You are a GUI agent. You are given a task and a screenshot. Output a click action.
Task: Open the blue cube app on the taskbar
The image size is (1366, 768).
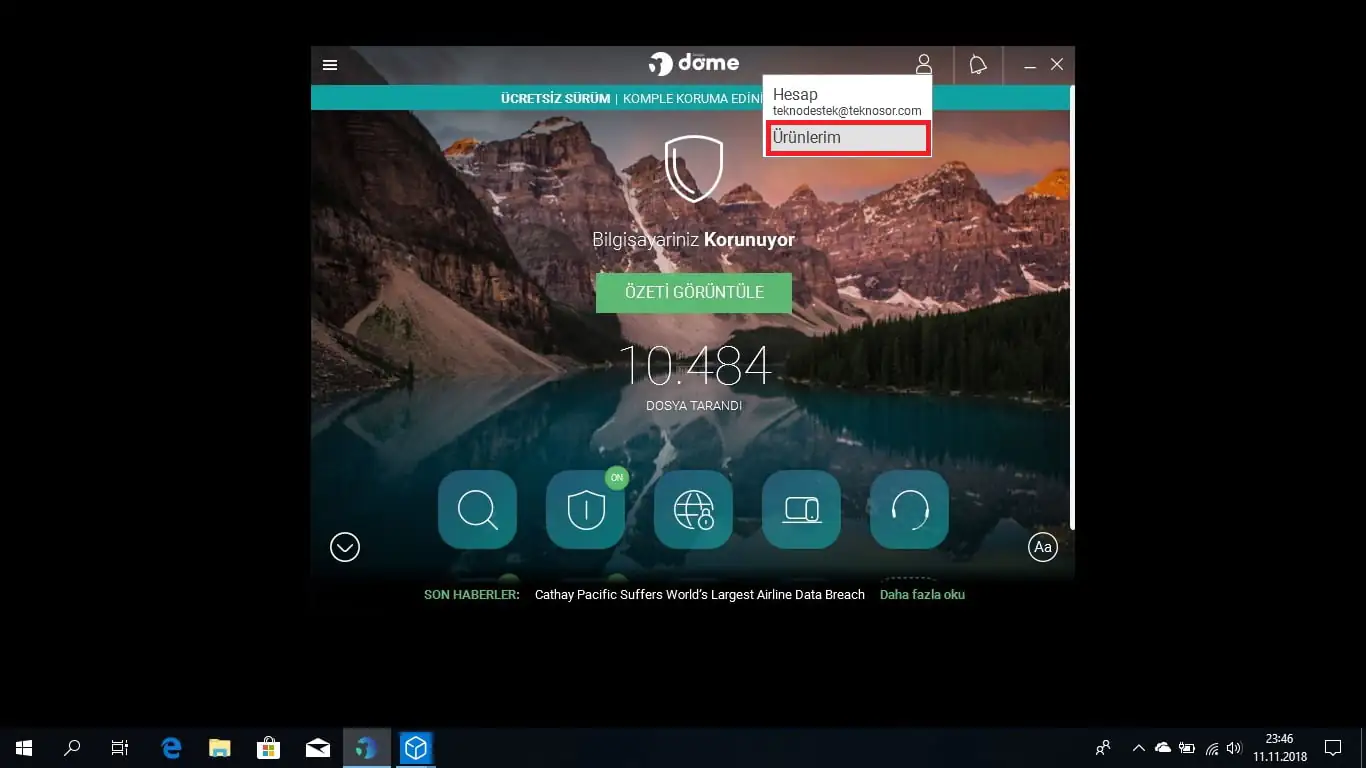416,748
